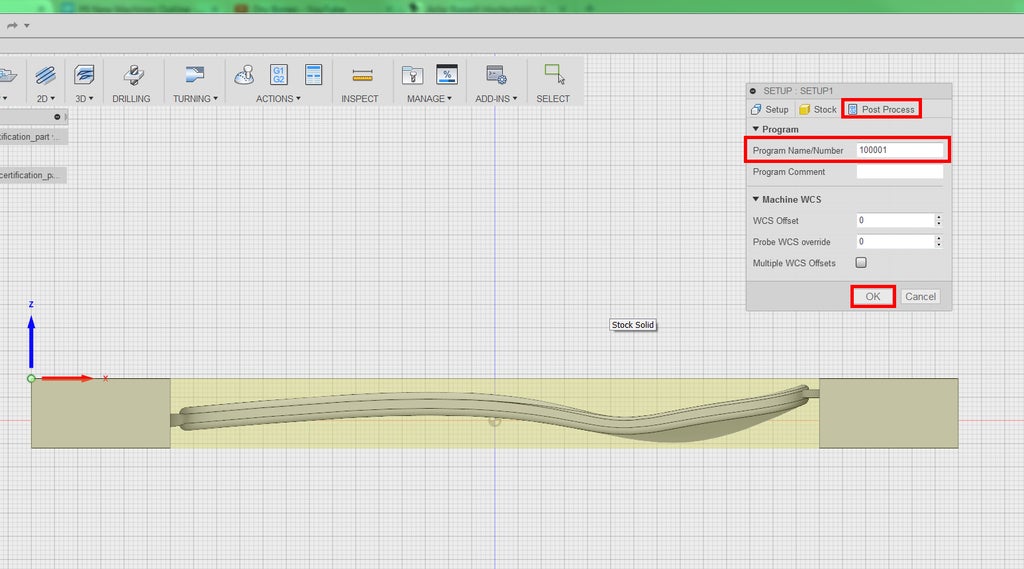Image resolution: width=1024 pixels, height=569 pixels.
Task: Click the 'Program Name/Number' label
Action: pos(798,150)
